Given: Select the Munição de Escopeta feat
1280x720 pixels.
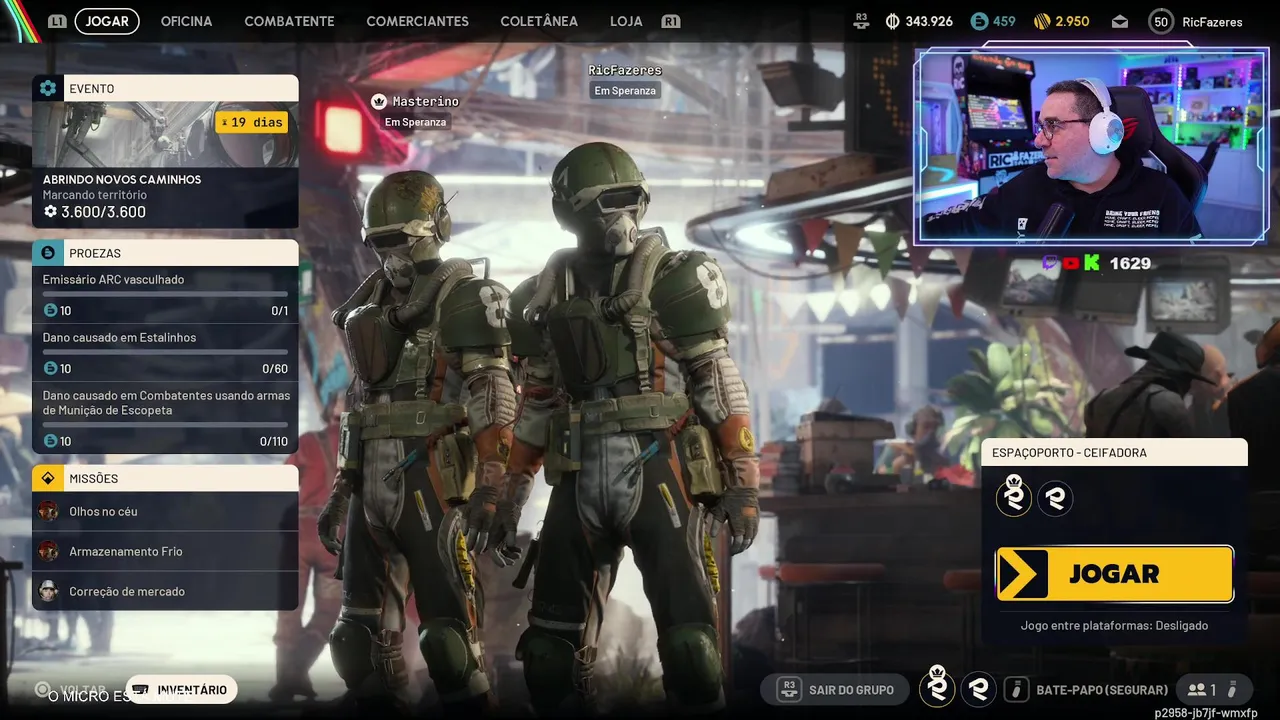Looking at the screenshot, I should (x=165, y=418).
